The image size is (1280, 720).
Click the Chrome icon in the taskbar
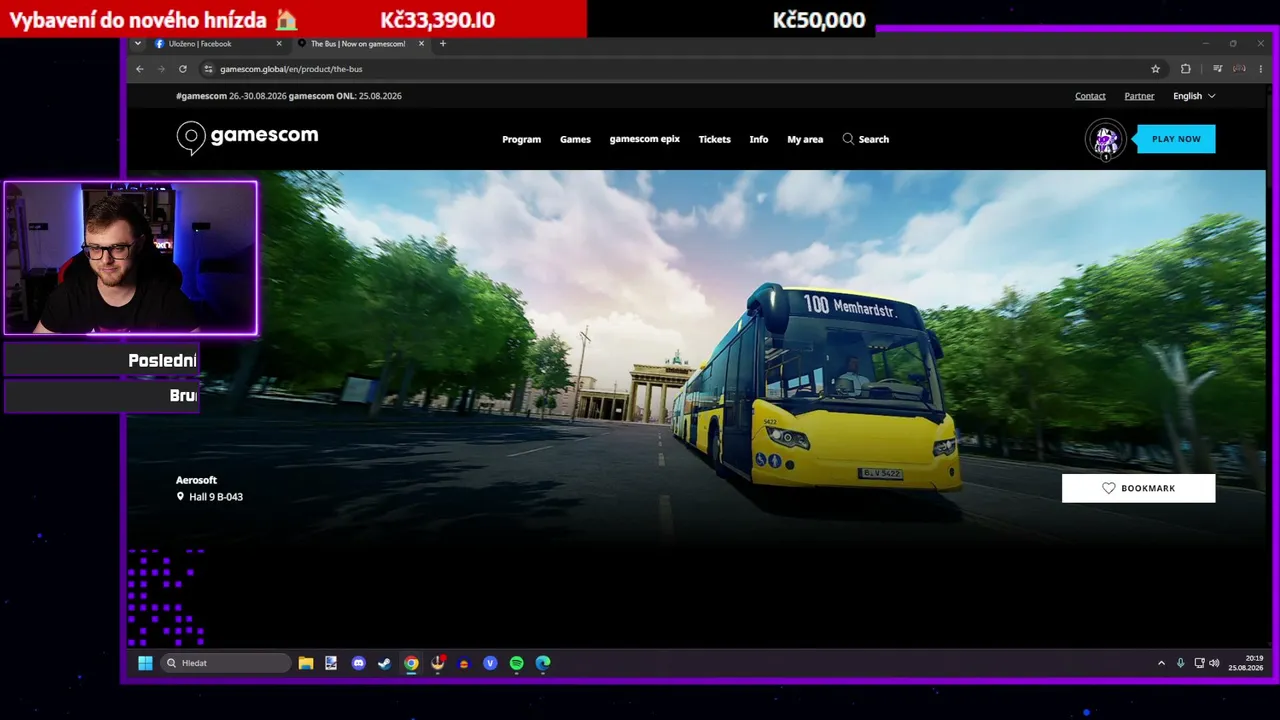point(411,663)
